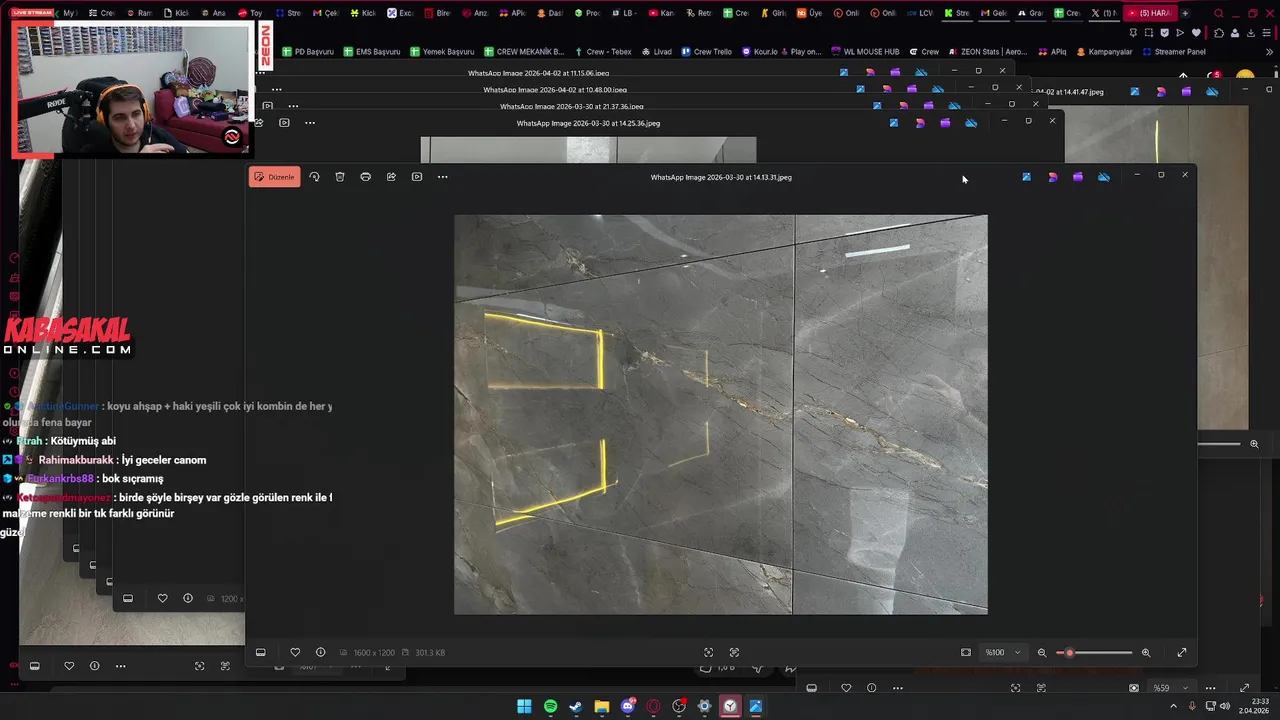Zoom in magnifier on right-edge back window
1280x720 pixels.
click(x=1254, y=444)
